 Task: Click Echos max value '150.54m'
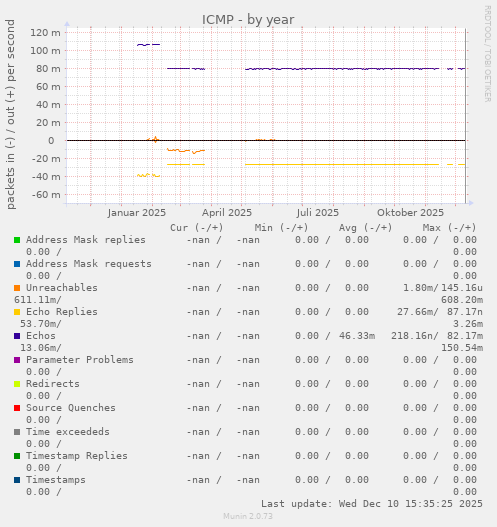coord(462,348)
